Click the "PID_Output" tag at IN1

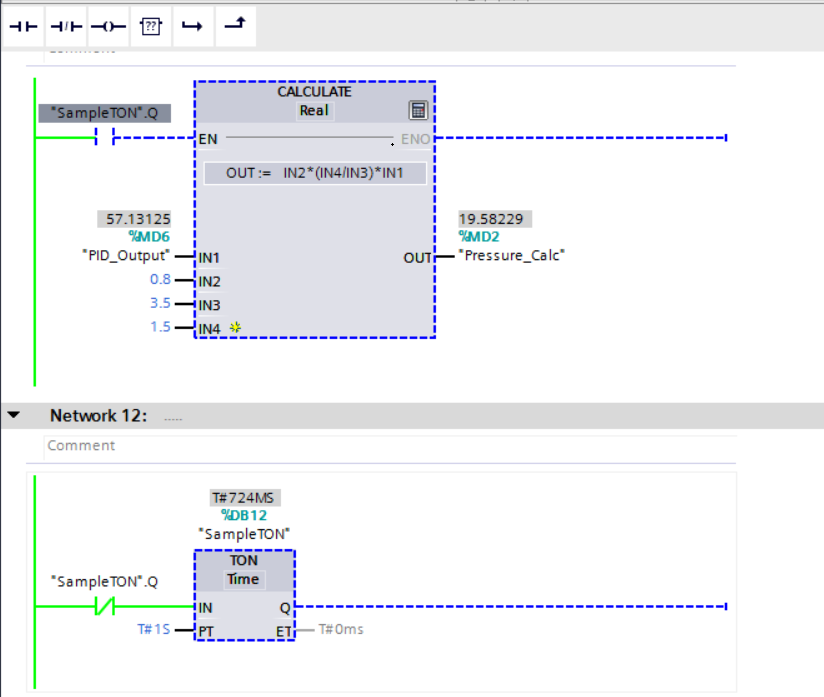pos(126,256)
